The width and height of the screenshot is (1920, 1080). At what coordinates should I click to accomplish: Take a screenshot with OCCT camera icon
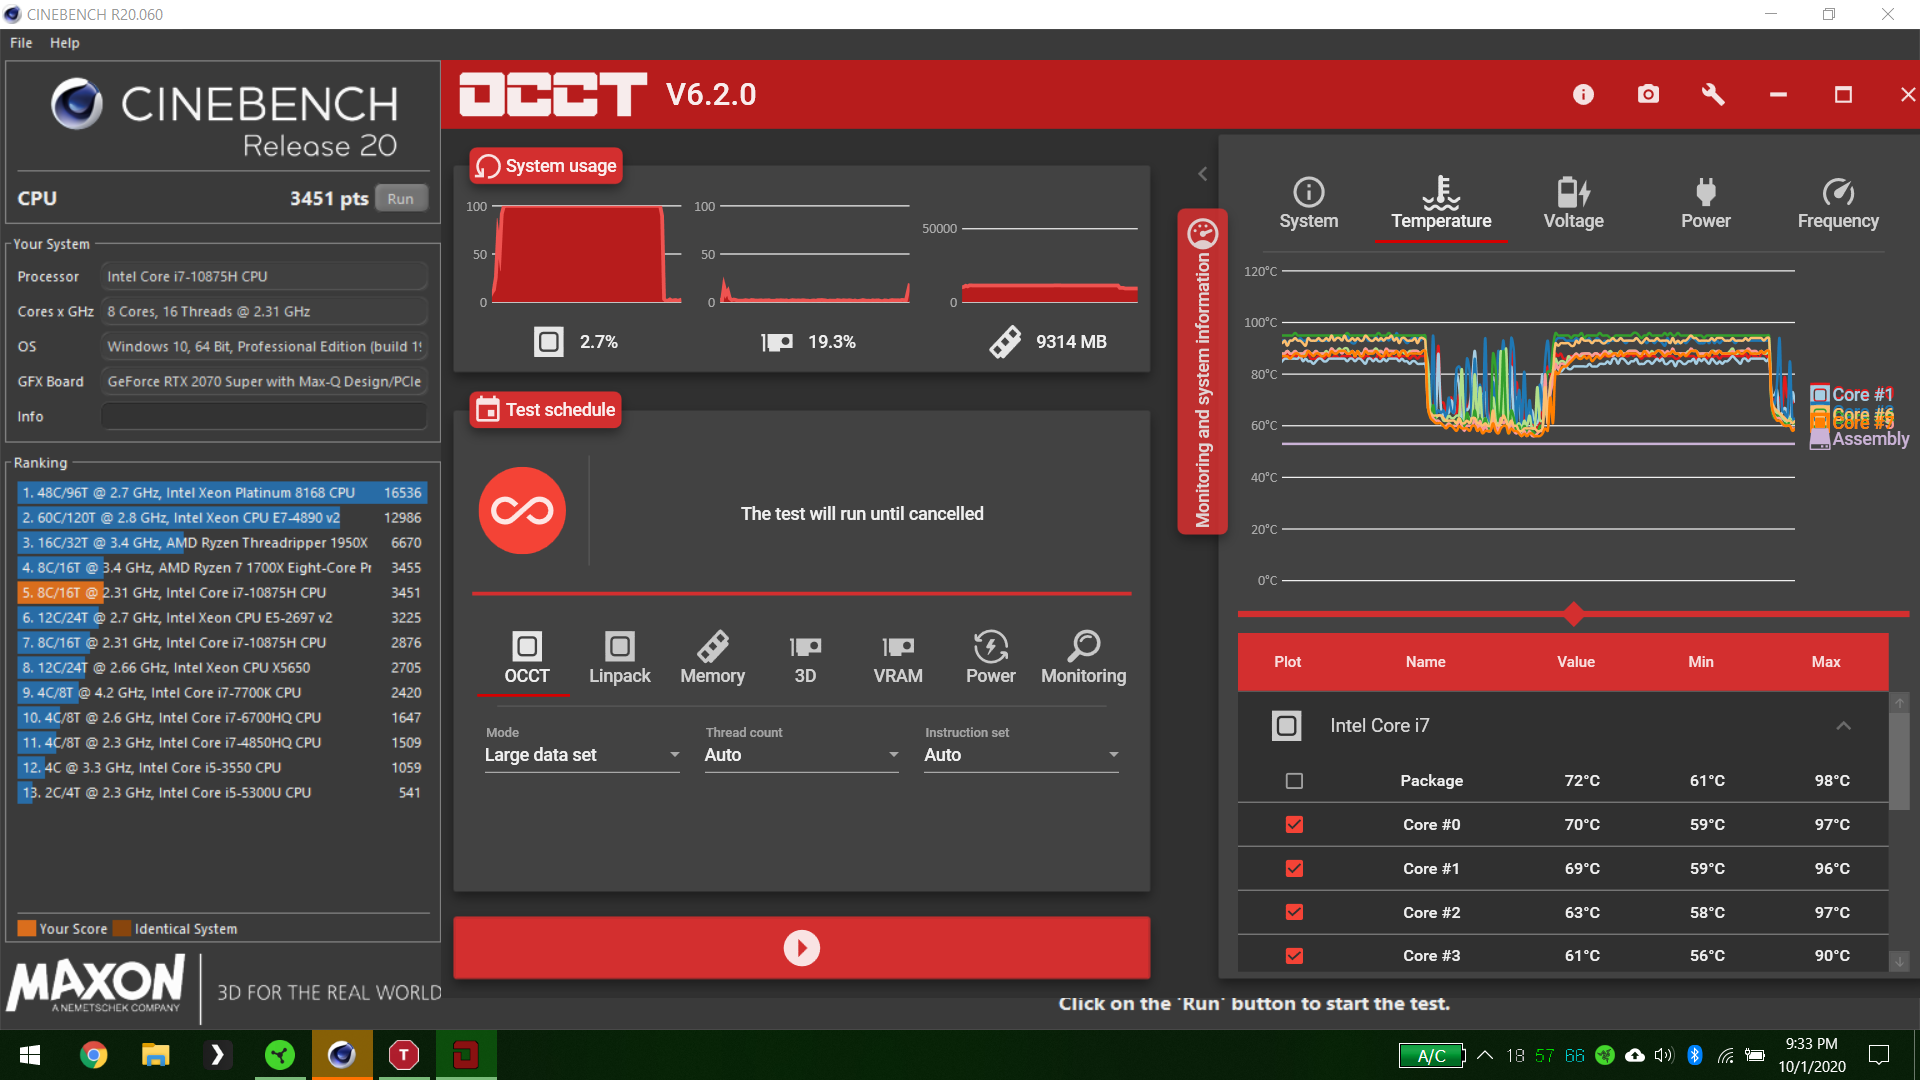click(x=1648, y=94)
